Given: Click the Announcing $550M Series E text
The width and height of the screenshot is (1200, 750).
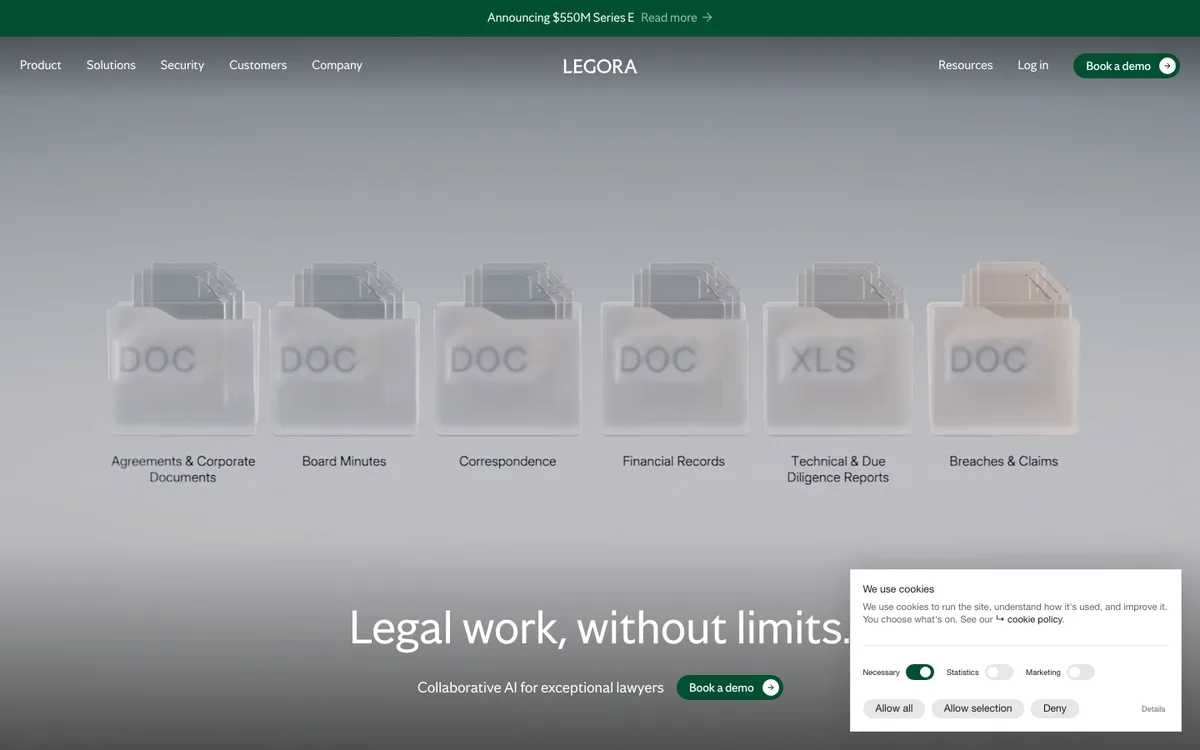Looking at the screenshot, I should coord(561,18).
